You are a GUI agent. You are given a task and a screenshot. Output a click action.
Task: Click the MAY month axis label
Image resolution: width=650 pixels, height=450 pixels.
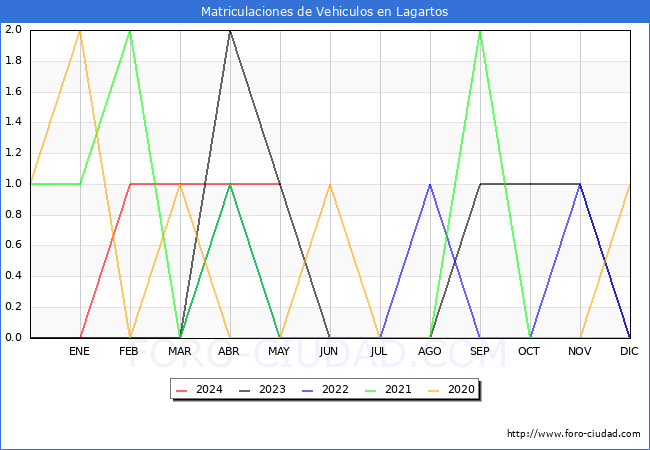pos(279,351)
